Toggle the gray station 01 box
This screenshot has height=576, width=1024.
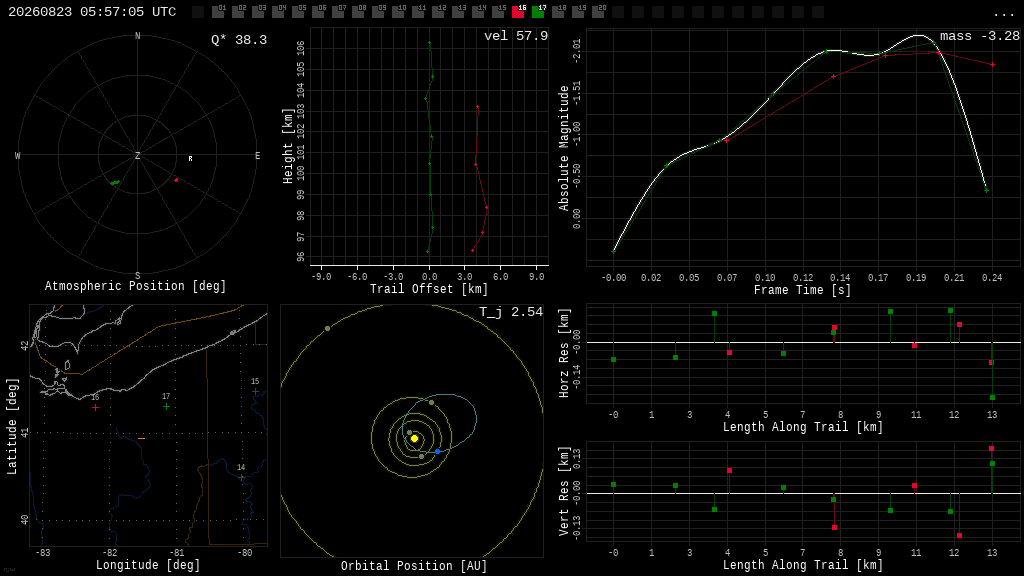coord(218,12)
